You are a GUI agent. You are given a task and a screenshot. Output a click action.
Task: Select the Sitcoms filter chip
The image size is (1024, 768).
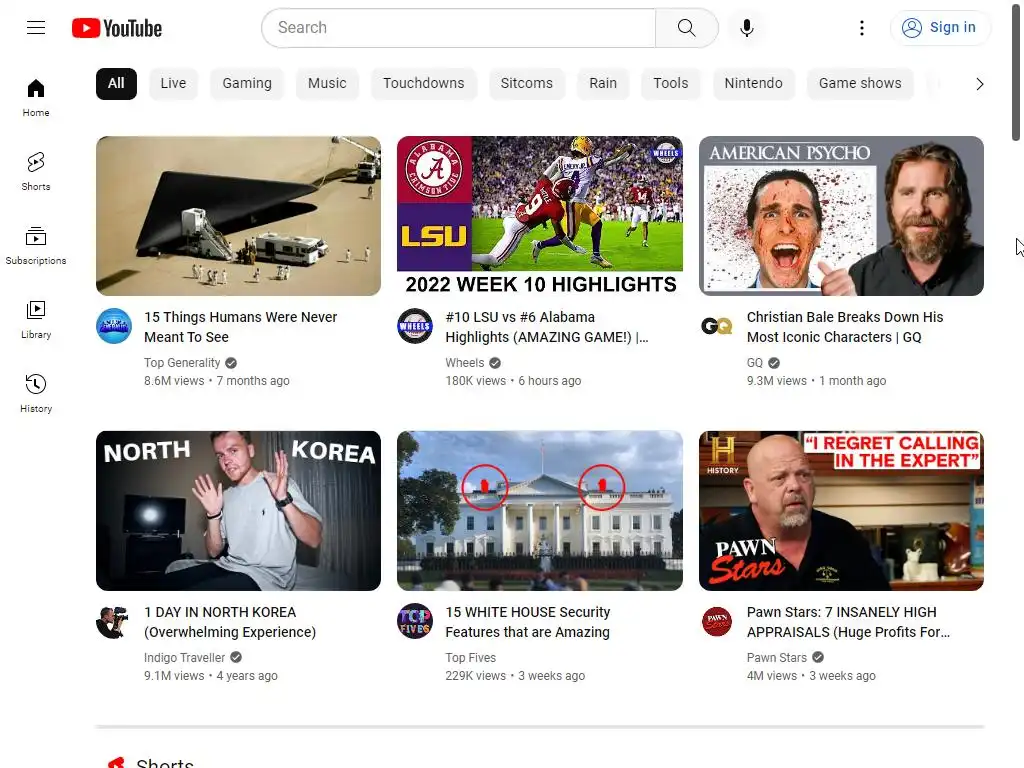pos(526,84)
